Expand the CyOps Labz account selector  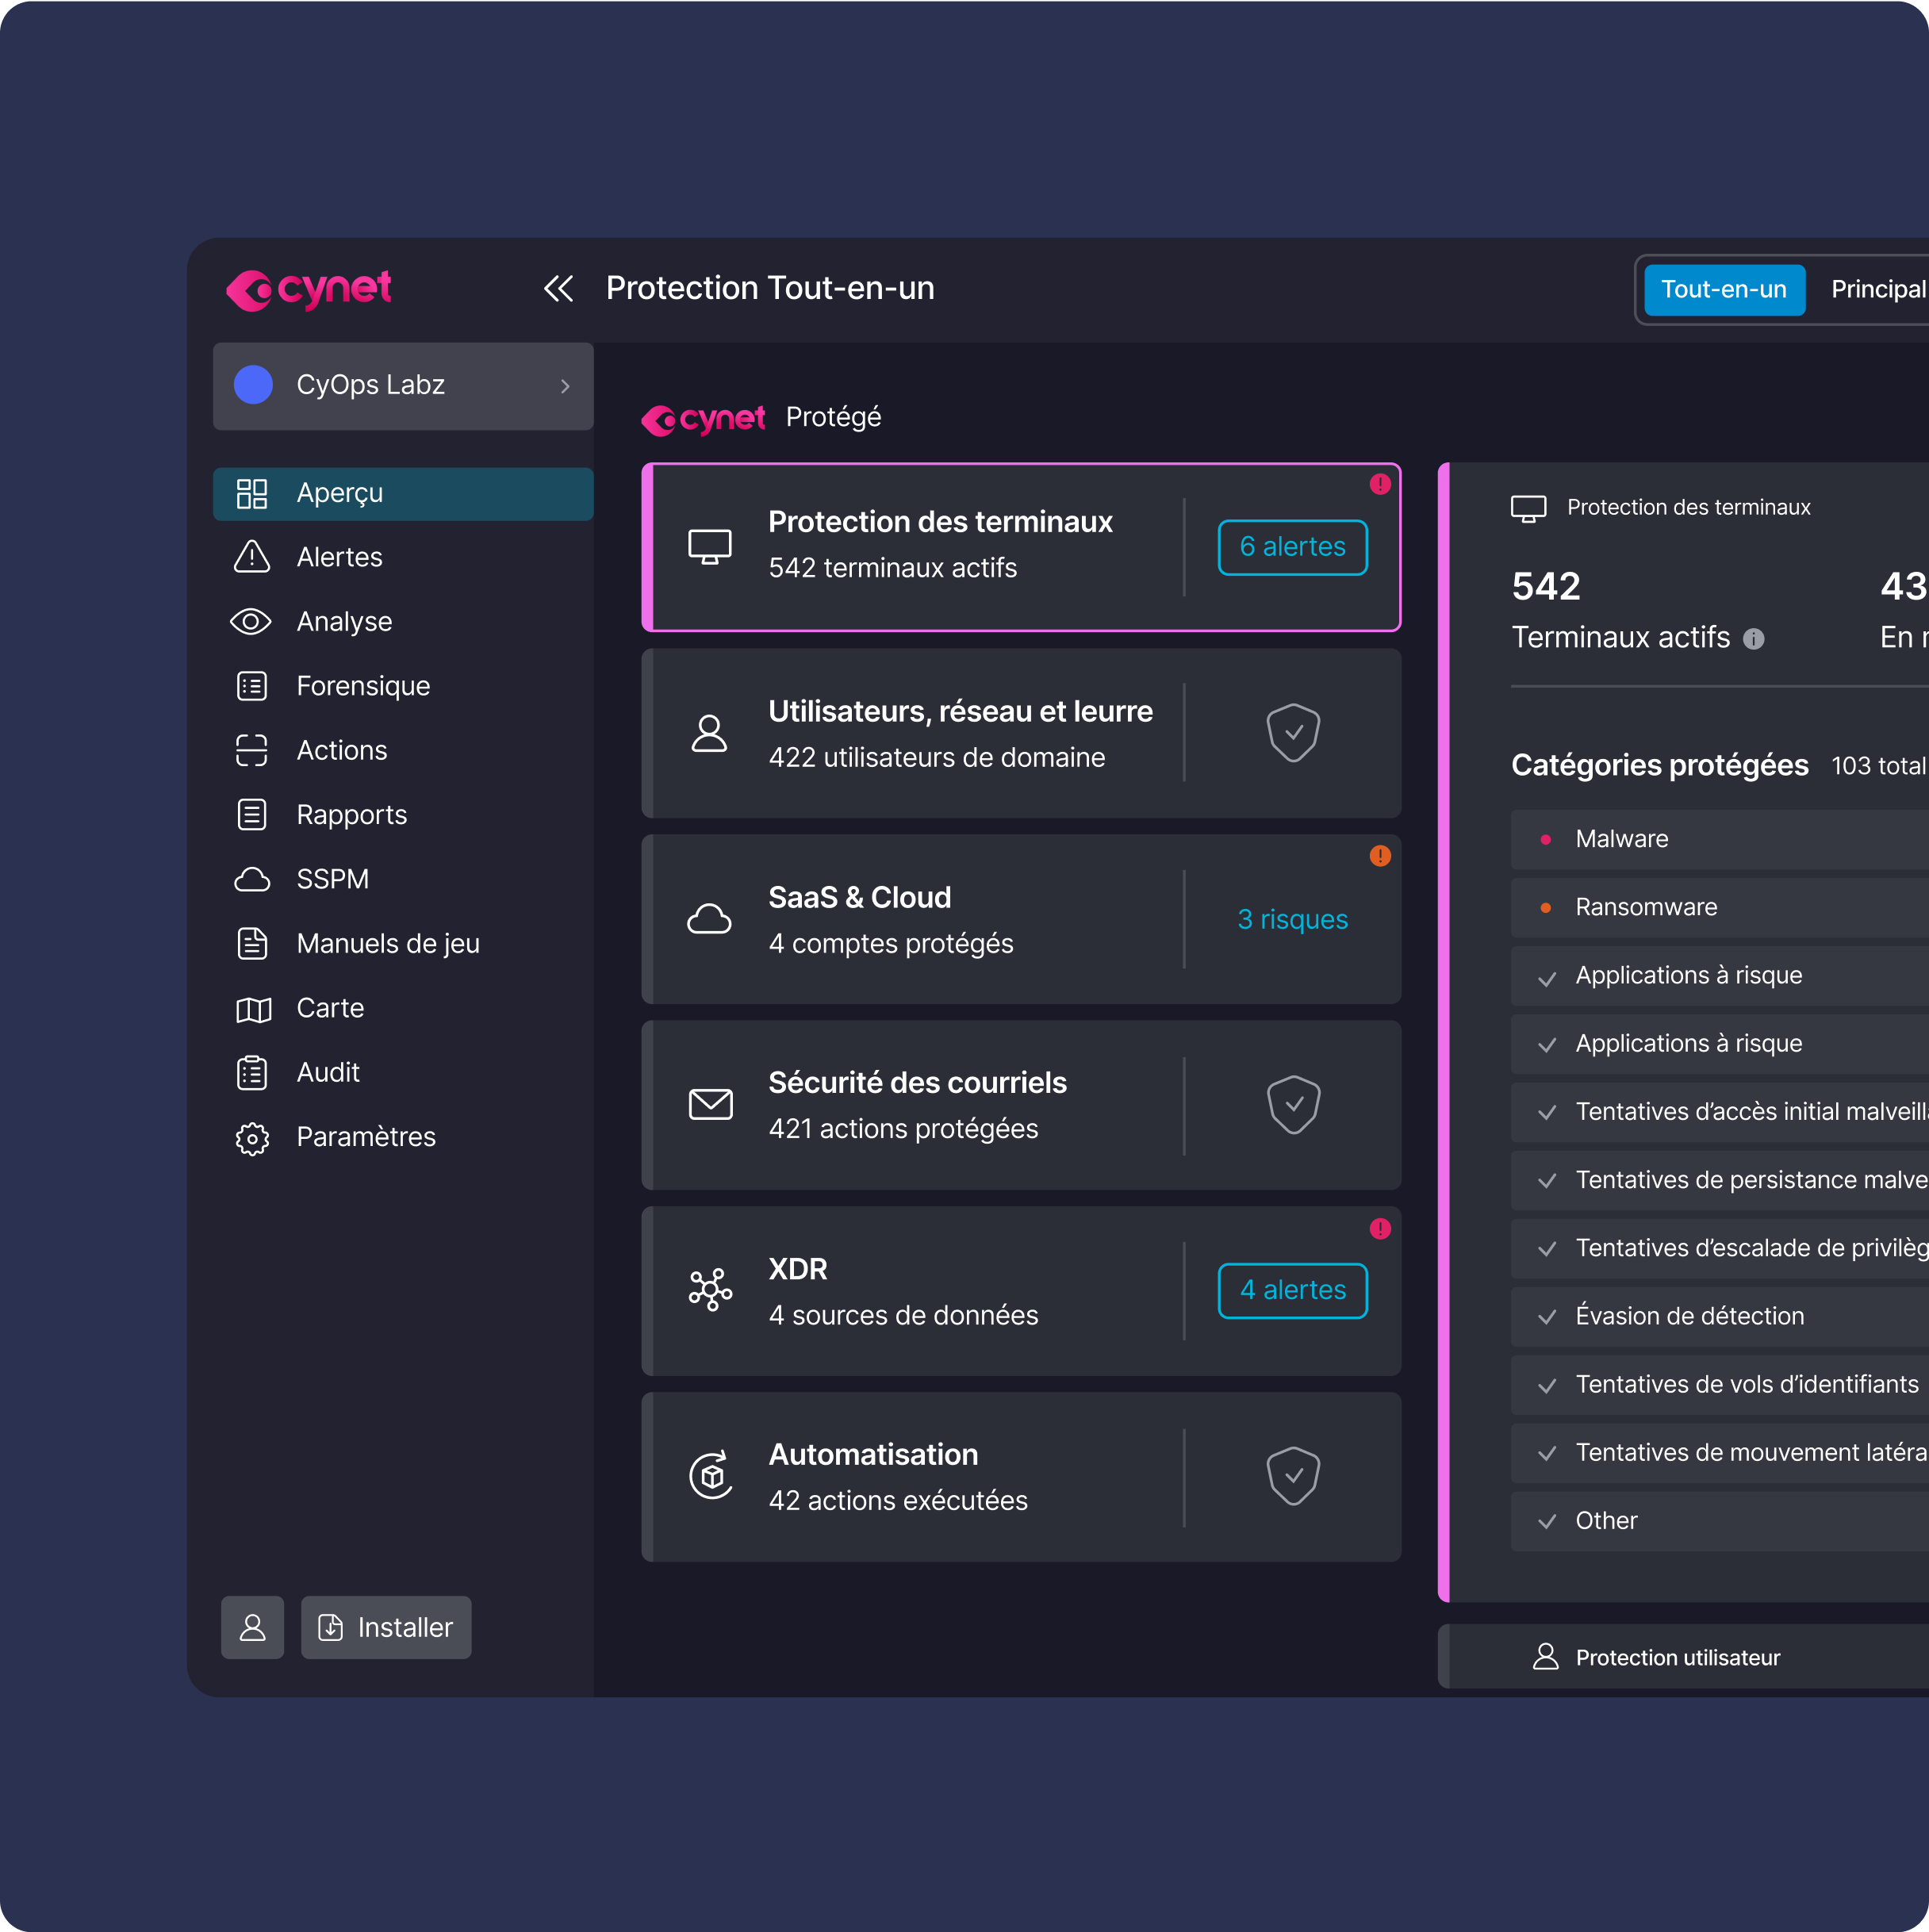[403, 386]
